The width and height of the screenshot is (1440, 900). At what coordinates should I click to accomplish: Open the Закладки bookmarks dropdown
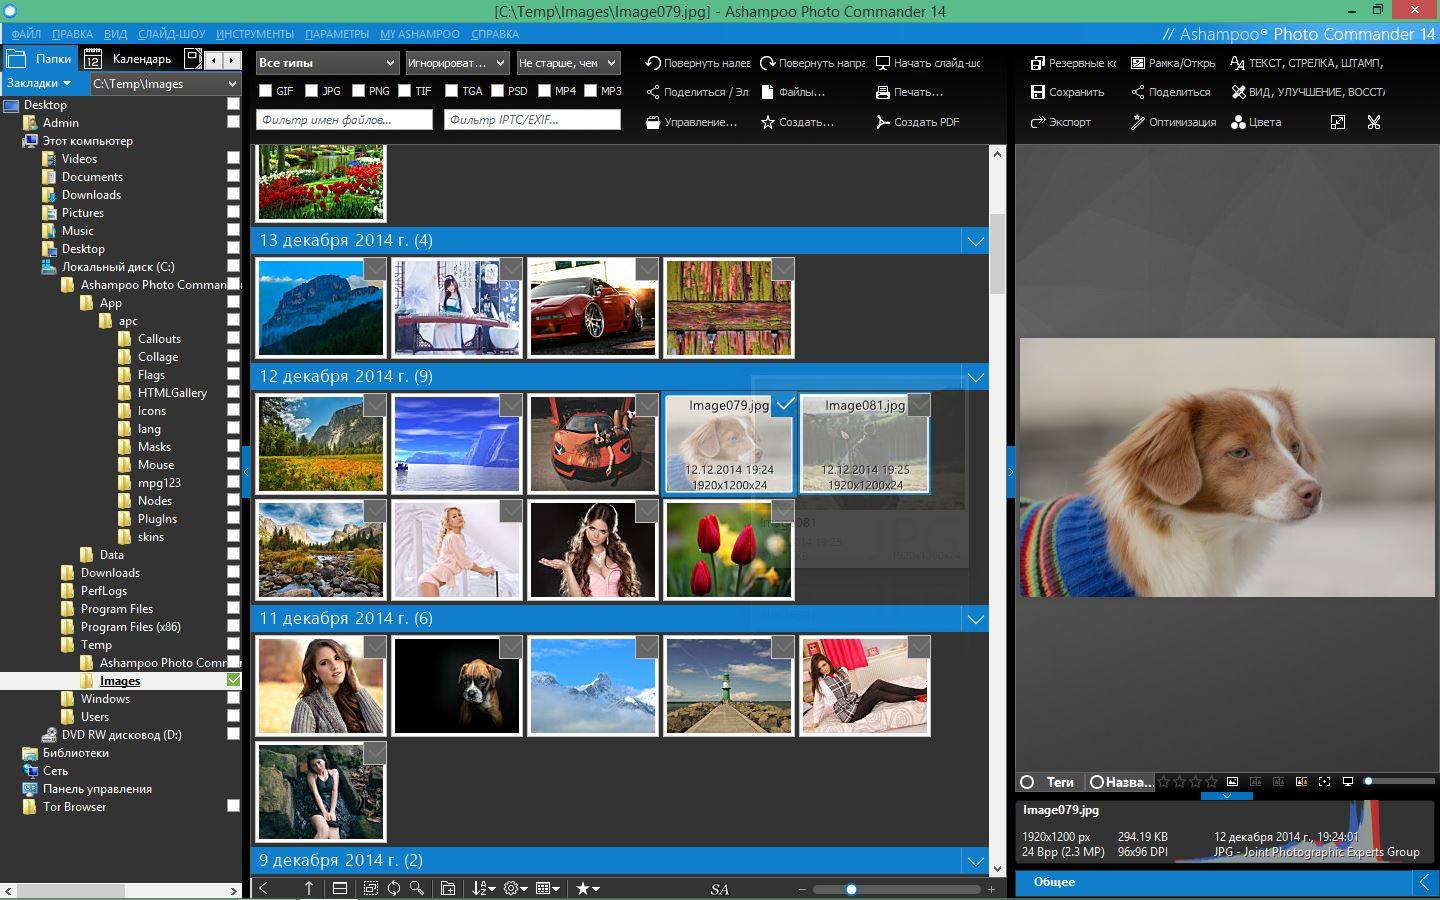(x=40, y=83)
